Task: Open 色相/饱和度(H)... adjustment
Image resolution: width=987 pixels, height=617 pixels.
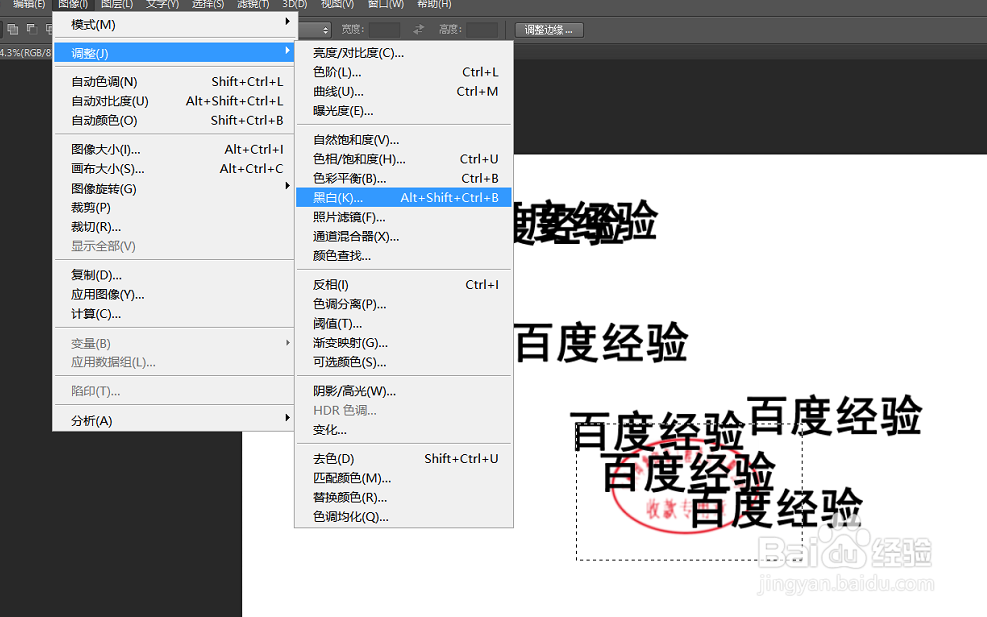Action: pos(403,159)
